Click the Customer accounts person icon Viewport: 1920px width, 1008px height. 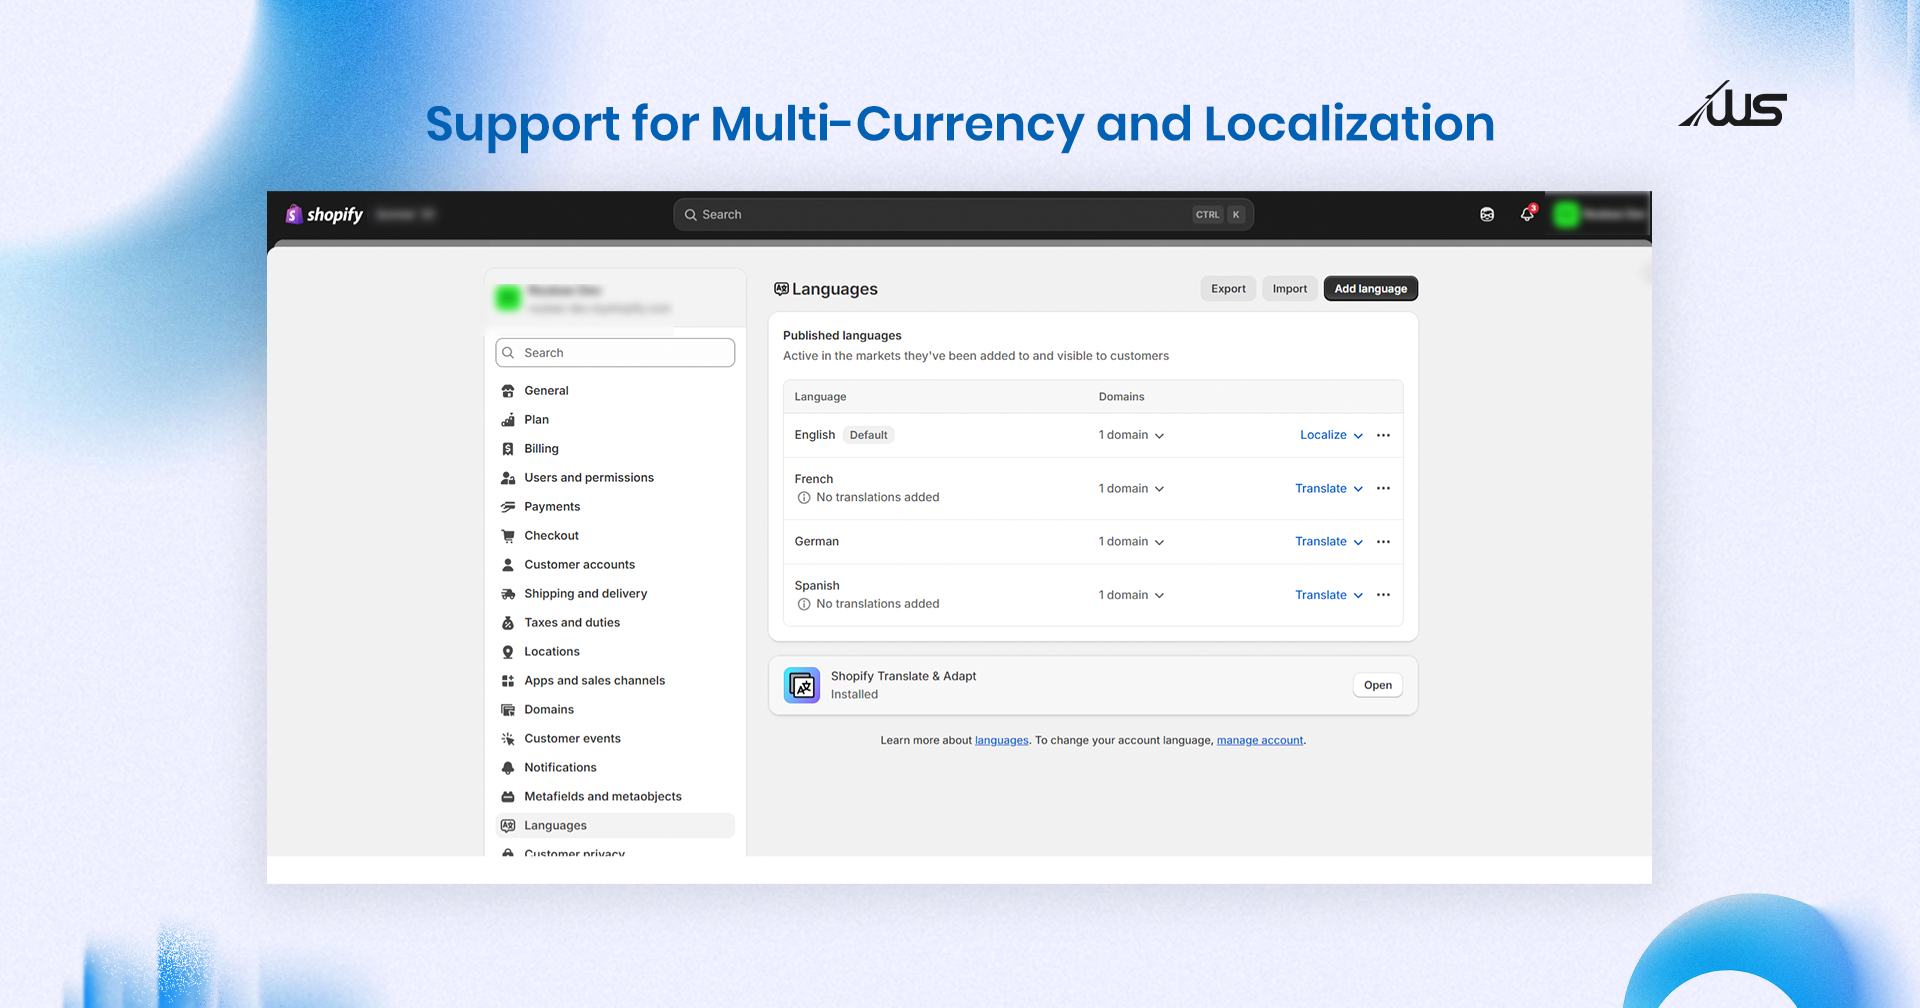[508, 565]
